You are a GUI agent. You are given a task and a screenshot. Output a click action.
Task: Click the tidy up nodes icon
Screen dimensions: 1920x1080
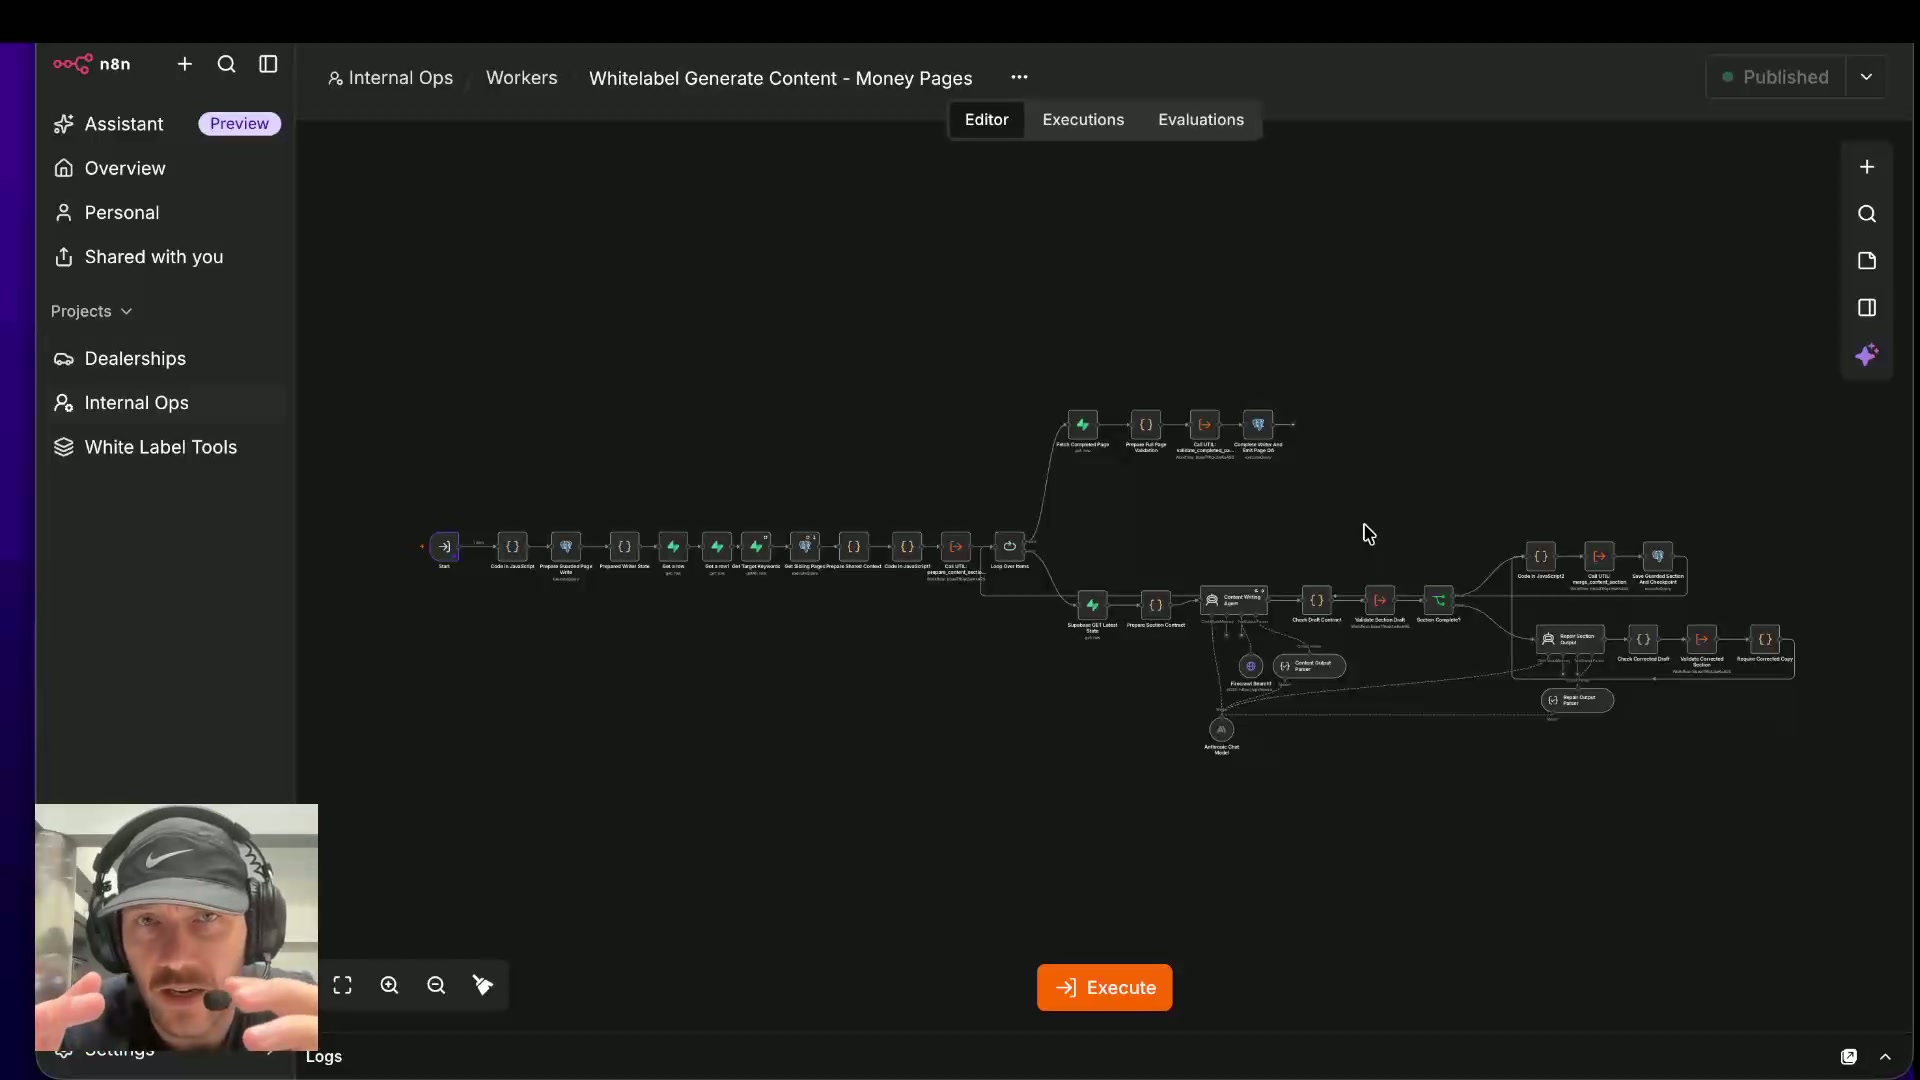tap(483, 986)
